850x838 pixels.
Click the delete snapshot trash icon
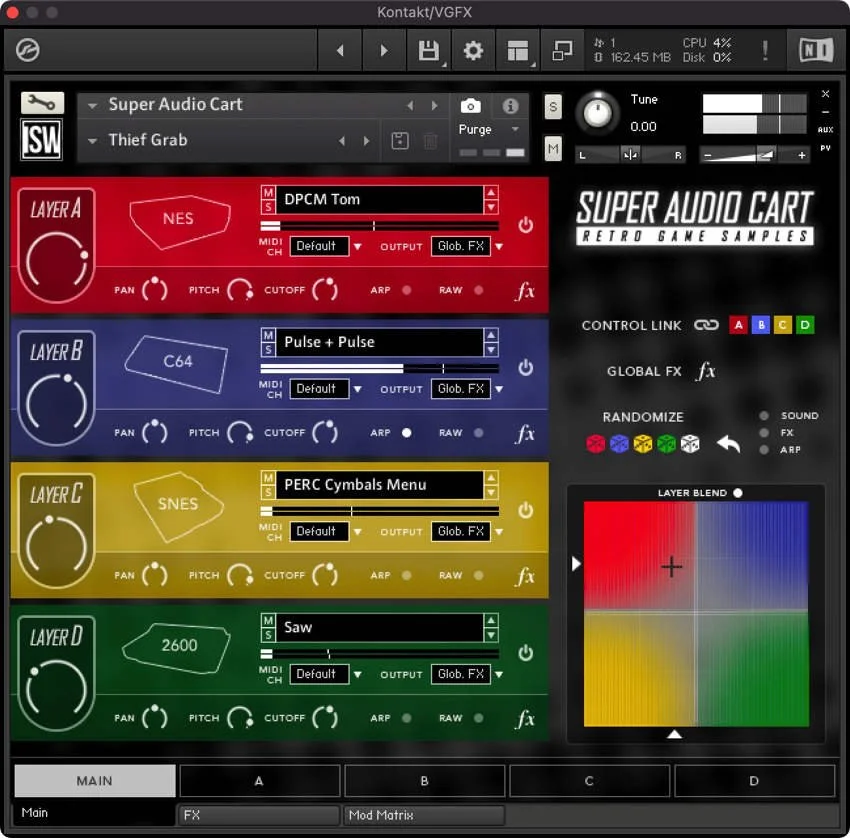(430, 141)
